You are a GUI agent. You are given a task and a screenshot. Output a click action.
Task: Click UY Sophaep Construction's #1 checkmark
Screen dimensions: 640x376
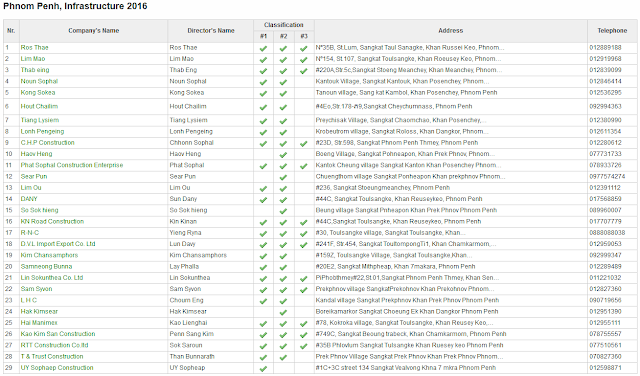264,368
